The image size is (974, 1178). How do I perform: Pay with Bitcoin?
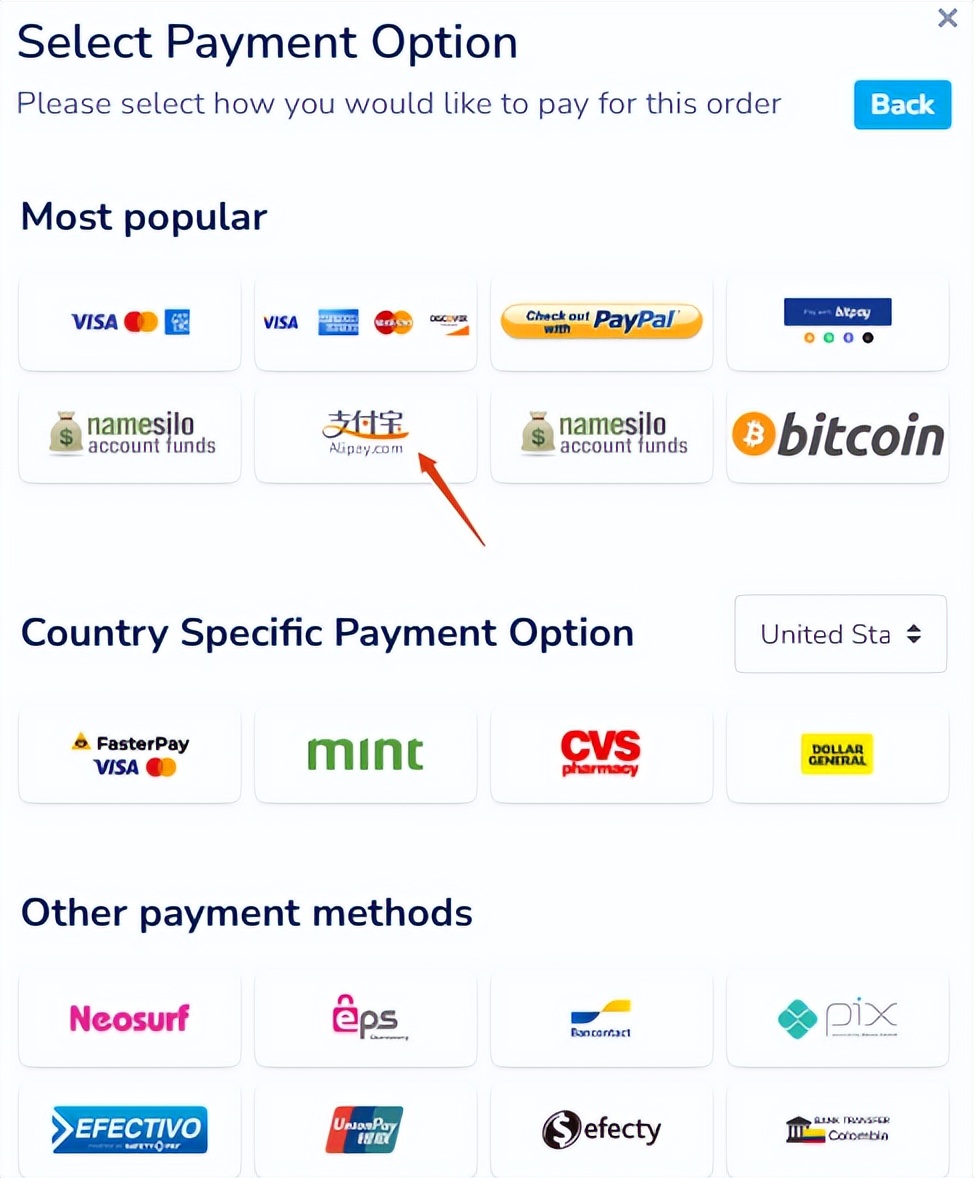coord(837,435)
